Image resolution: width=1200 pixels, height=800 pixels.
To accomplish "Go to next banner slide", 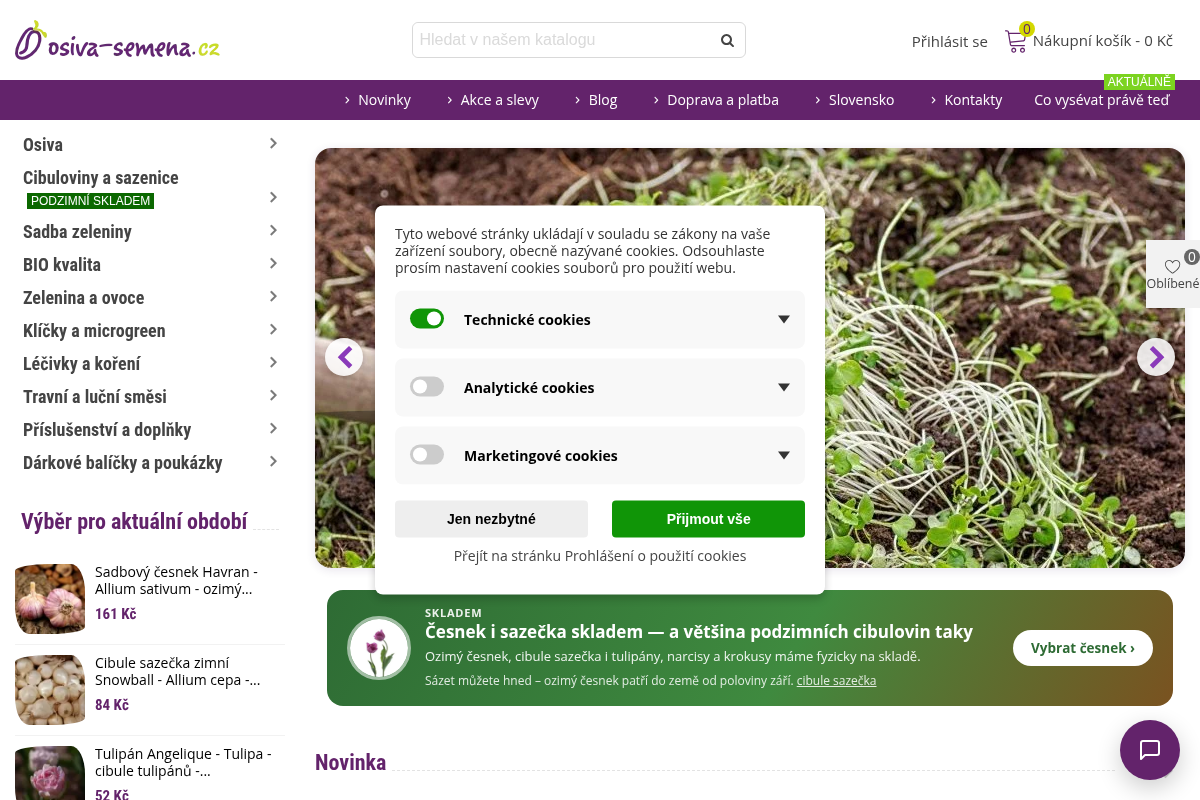I will [1156, 357].
